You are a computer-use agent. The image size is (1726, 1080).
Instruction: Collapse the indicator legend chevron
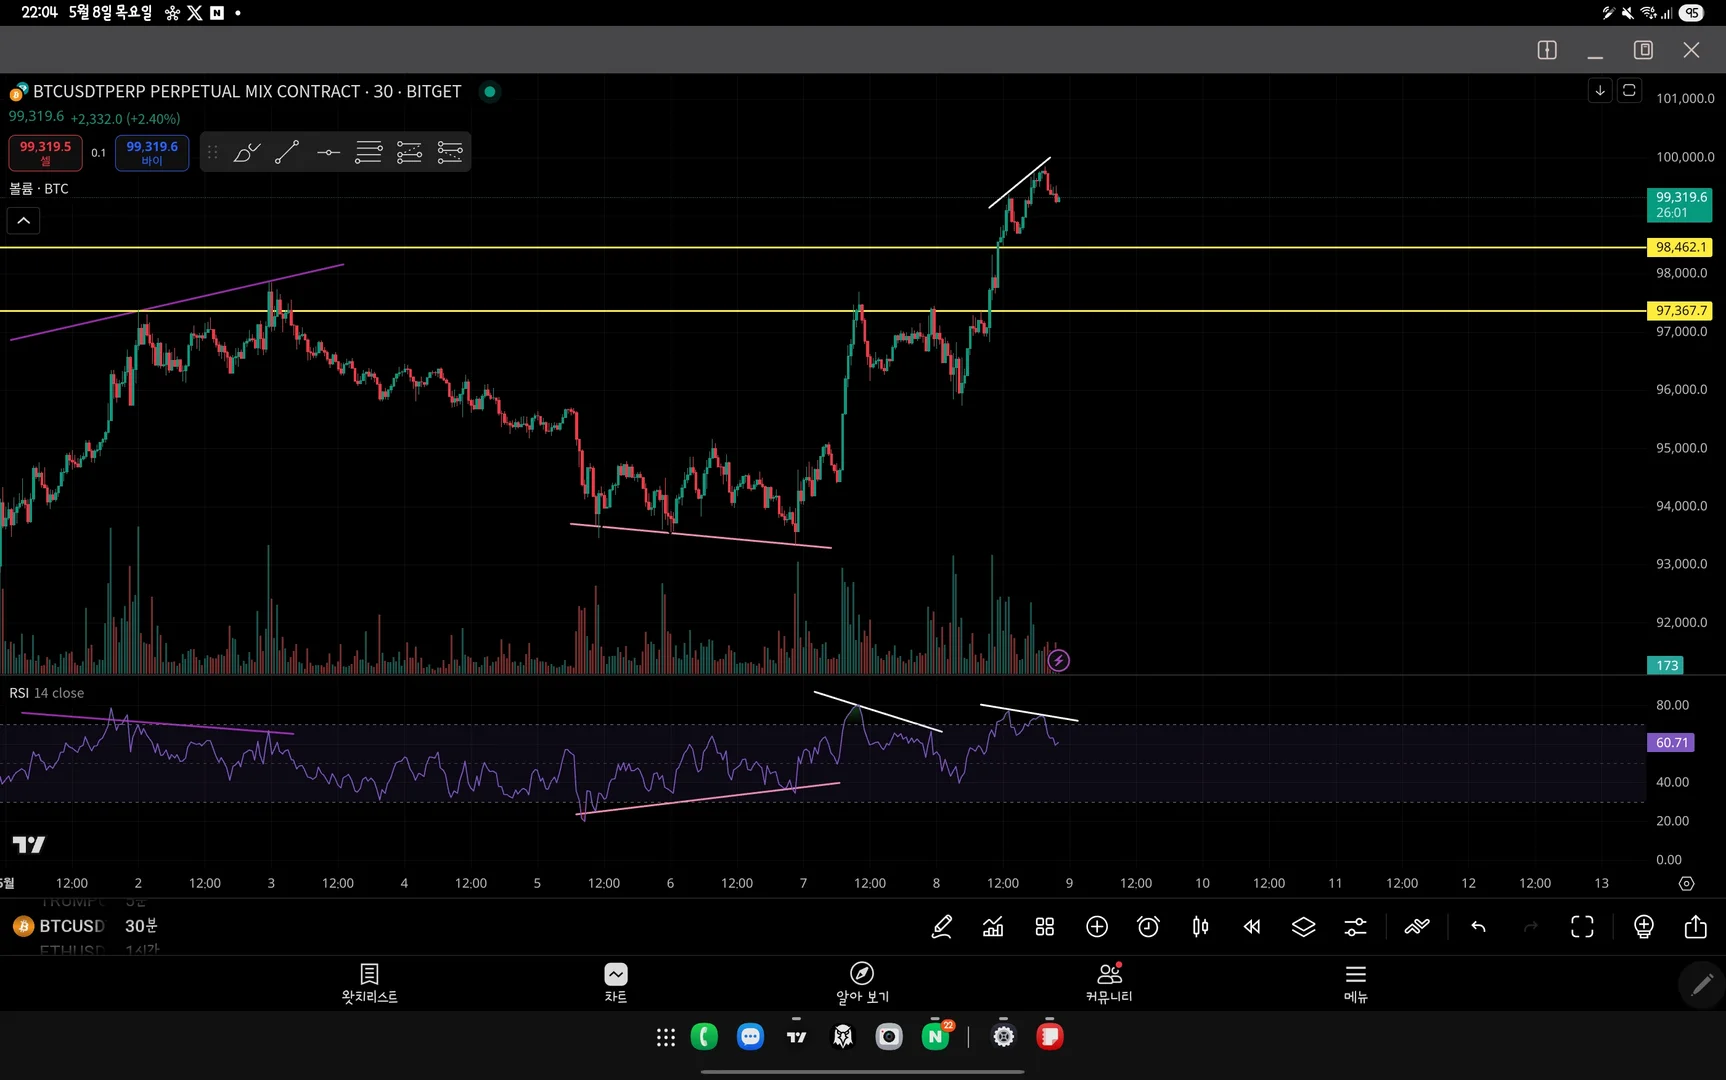pos(24,220)
